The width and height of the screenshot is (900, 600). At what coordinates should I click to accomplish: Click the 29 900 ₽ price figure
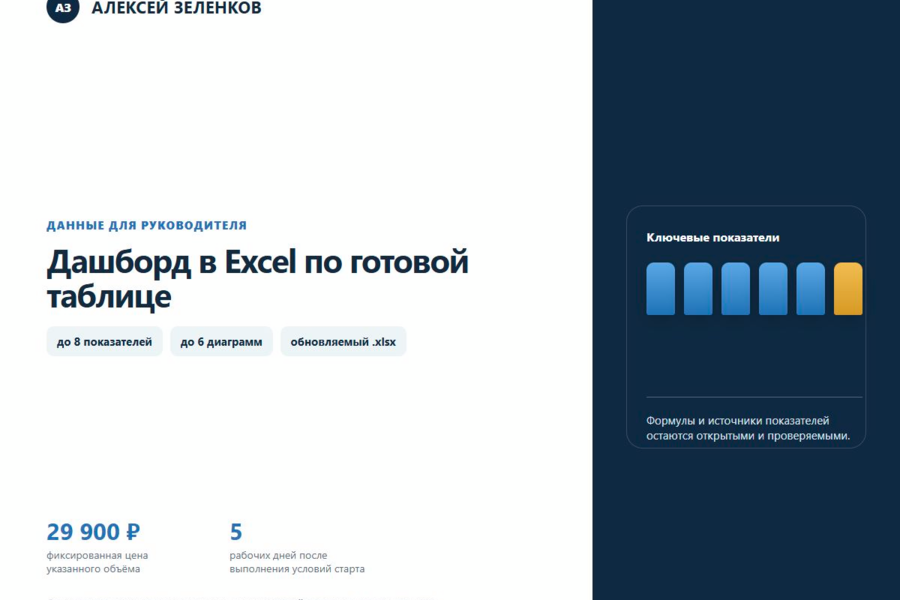pos(94,532)
